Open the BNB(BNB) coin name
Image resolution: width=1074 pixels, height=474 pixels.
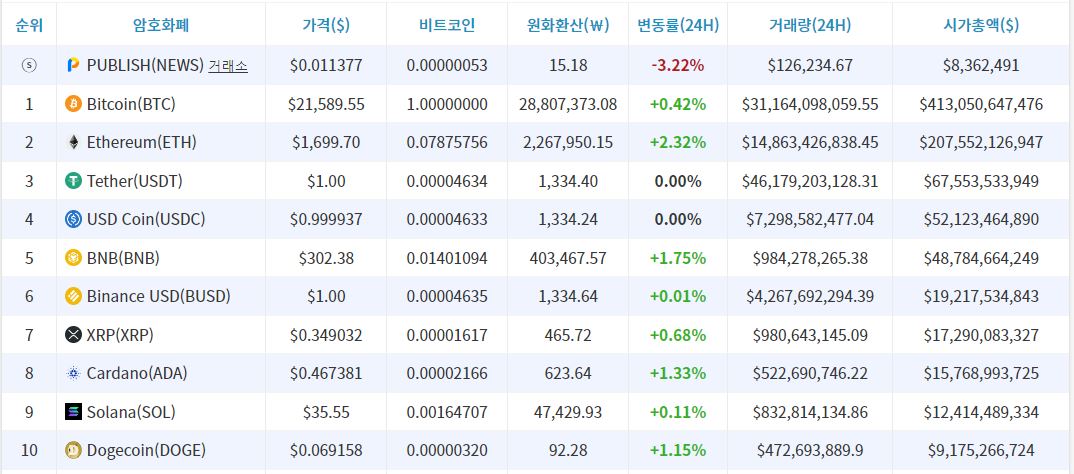coord(123,258)
